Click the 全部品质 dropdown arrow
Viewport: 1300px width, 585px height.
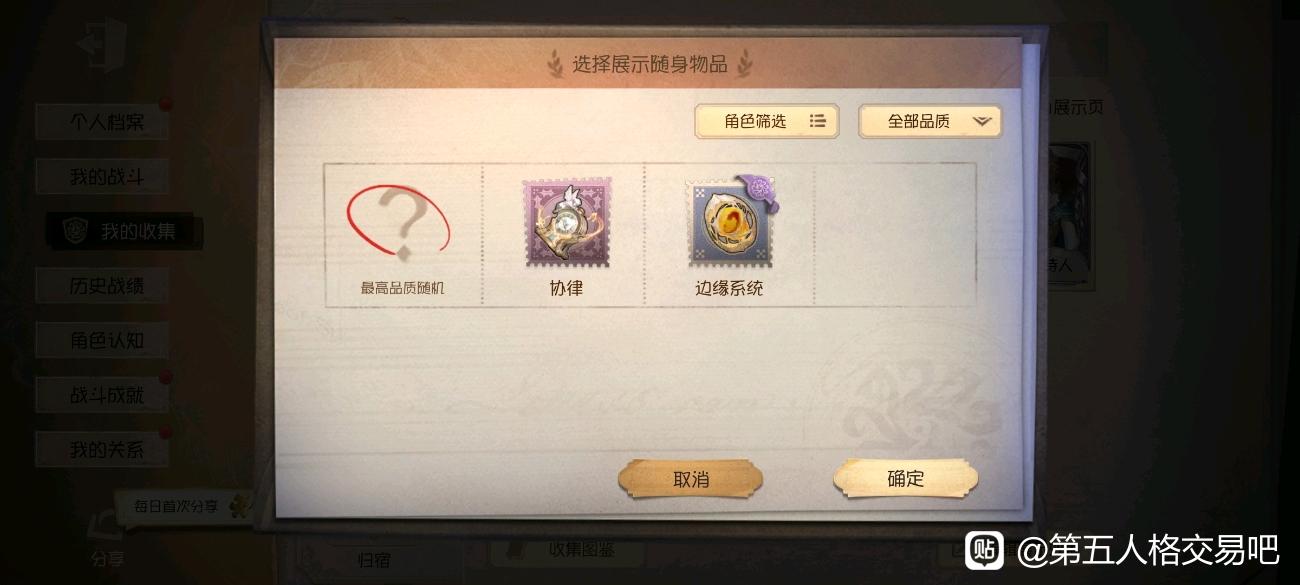(981, 121)
